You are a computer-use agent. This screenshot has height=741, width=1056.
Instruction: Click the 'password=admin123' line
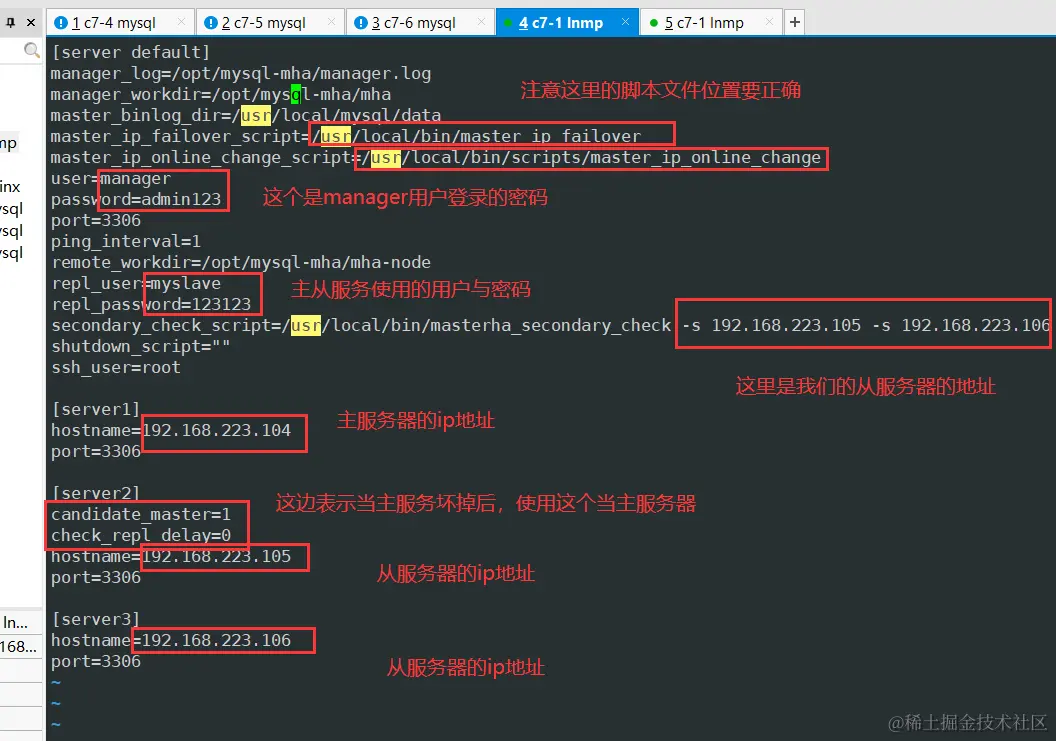pyautogui.click(x=136, y=199)
